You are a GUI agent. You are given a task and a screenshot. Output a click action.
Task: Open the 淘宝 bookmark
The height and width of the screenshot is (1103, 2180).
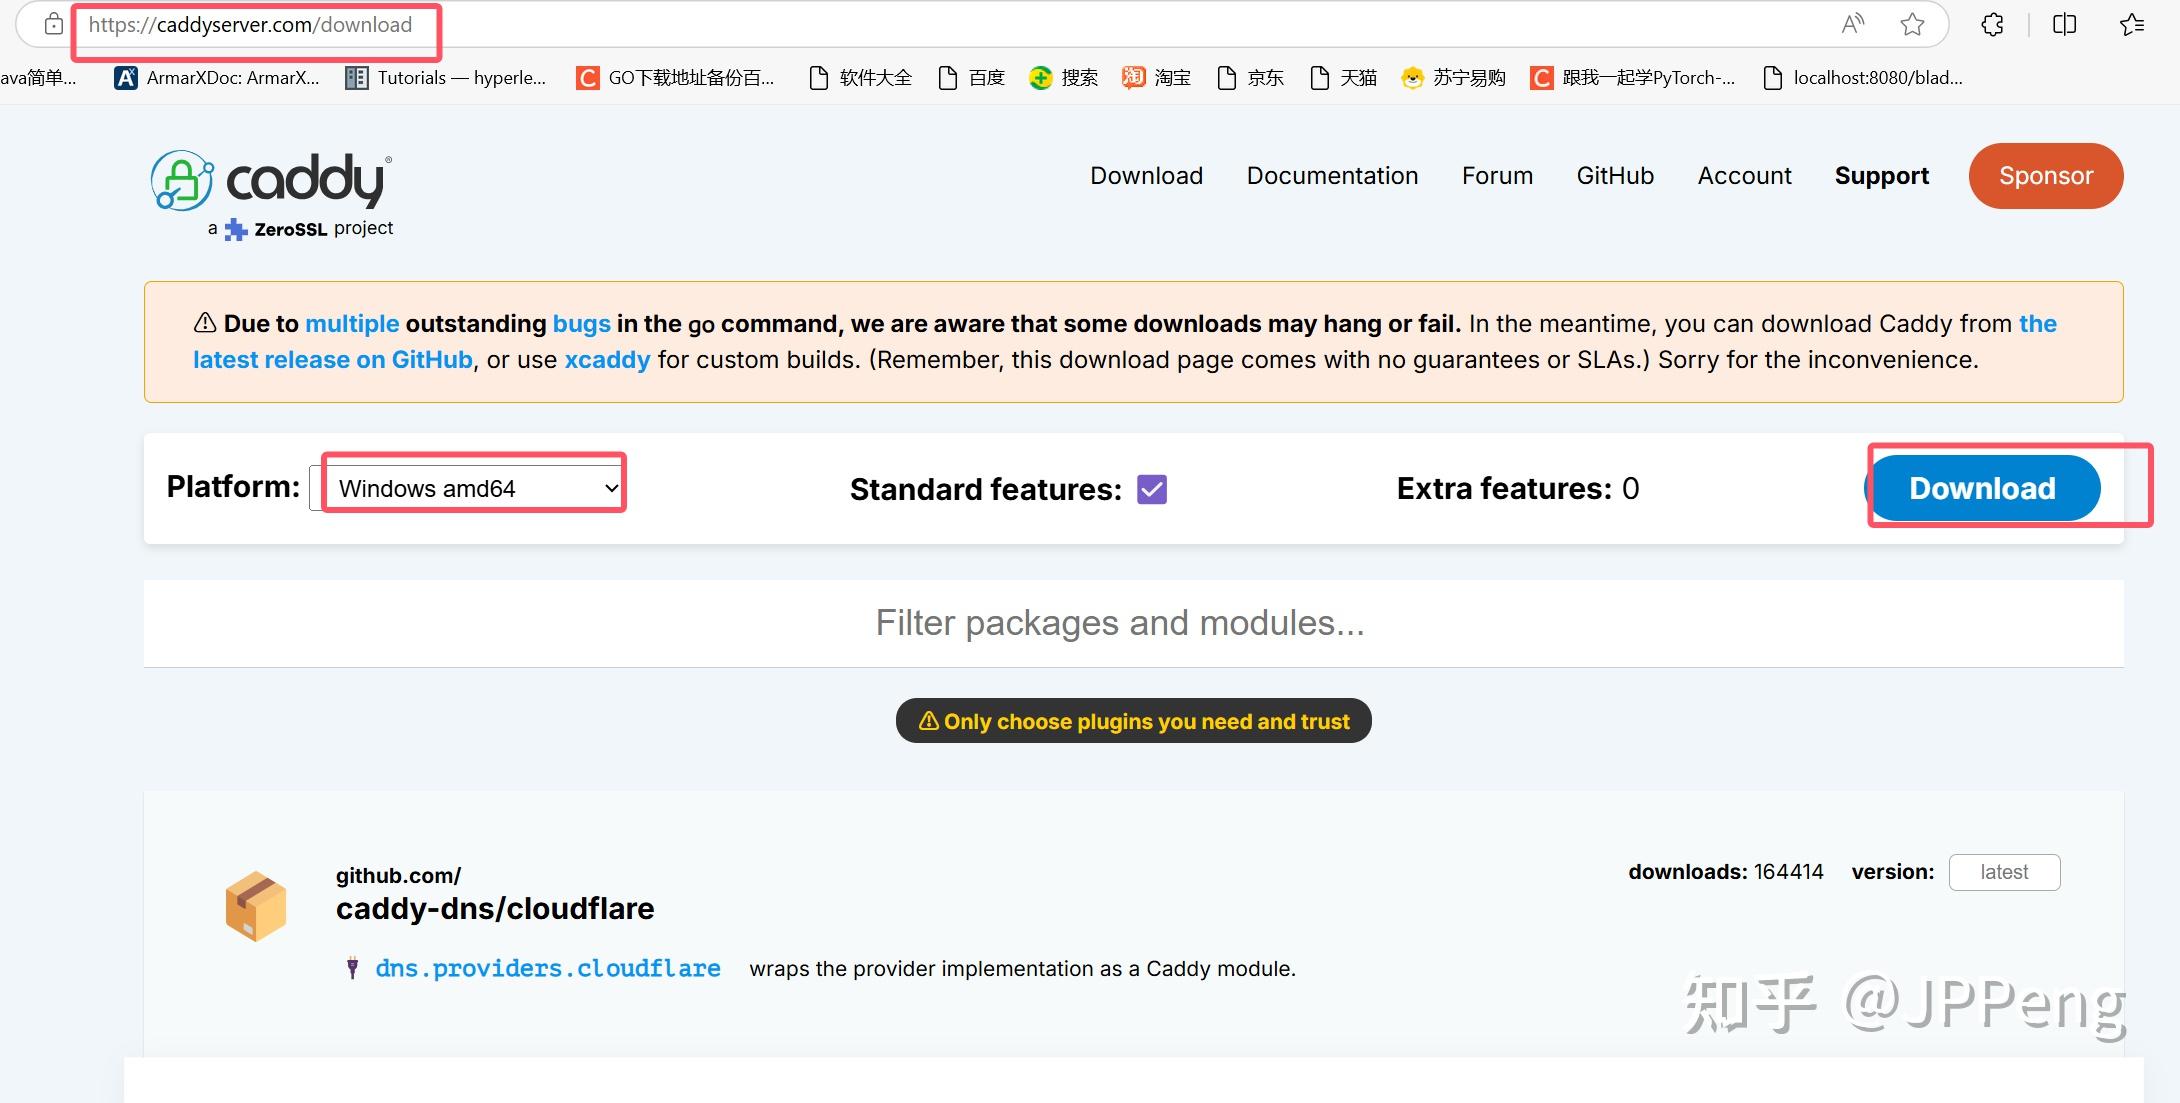(x=1157, y=78)
